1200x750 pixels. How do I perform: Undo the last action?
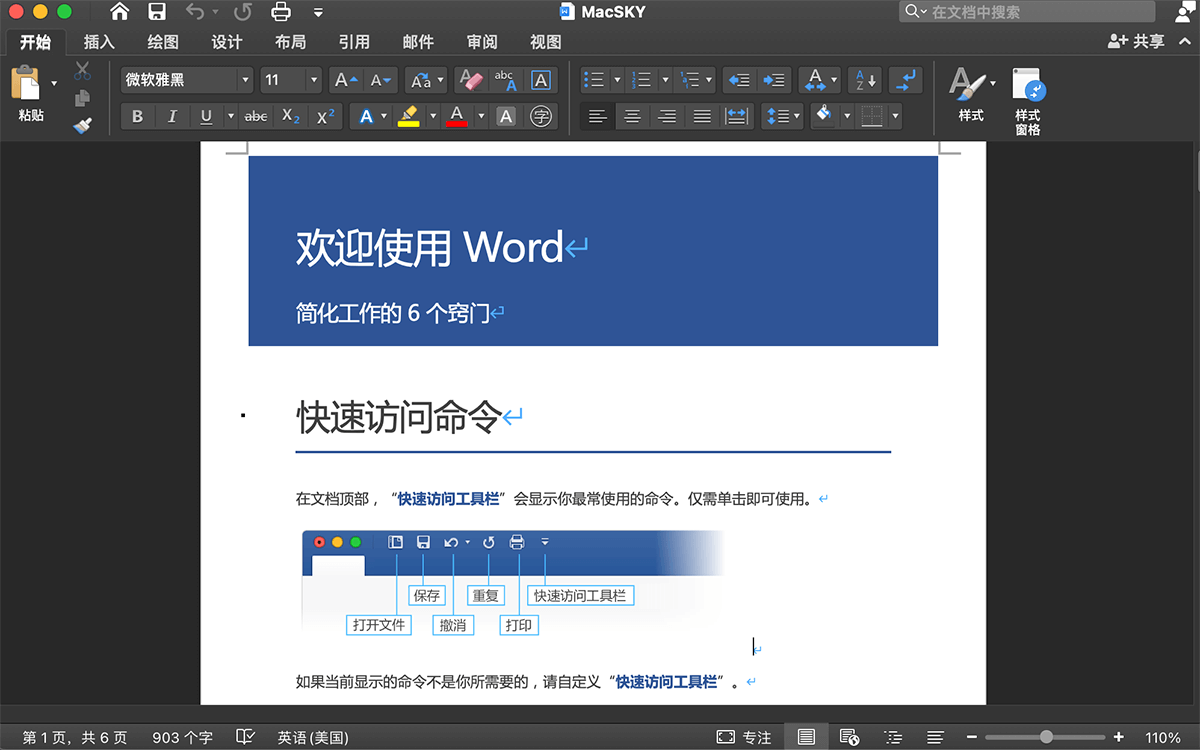coord(195,12)
